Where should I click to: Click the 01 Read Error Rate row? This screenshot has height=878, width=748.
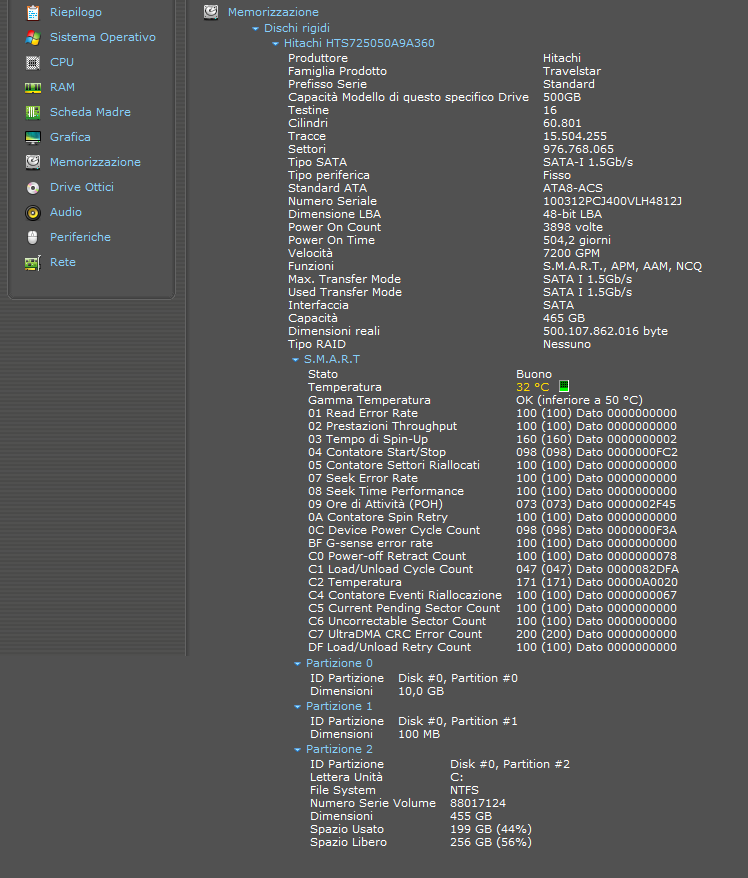(x=492, y=413)
